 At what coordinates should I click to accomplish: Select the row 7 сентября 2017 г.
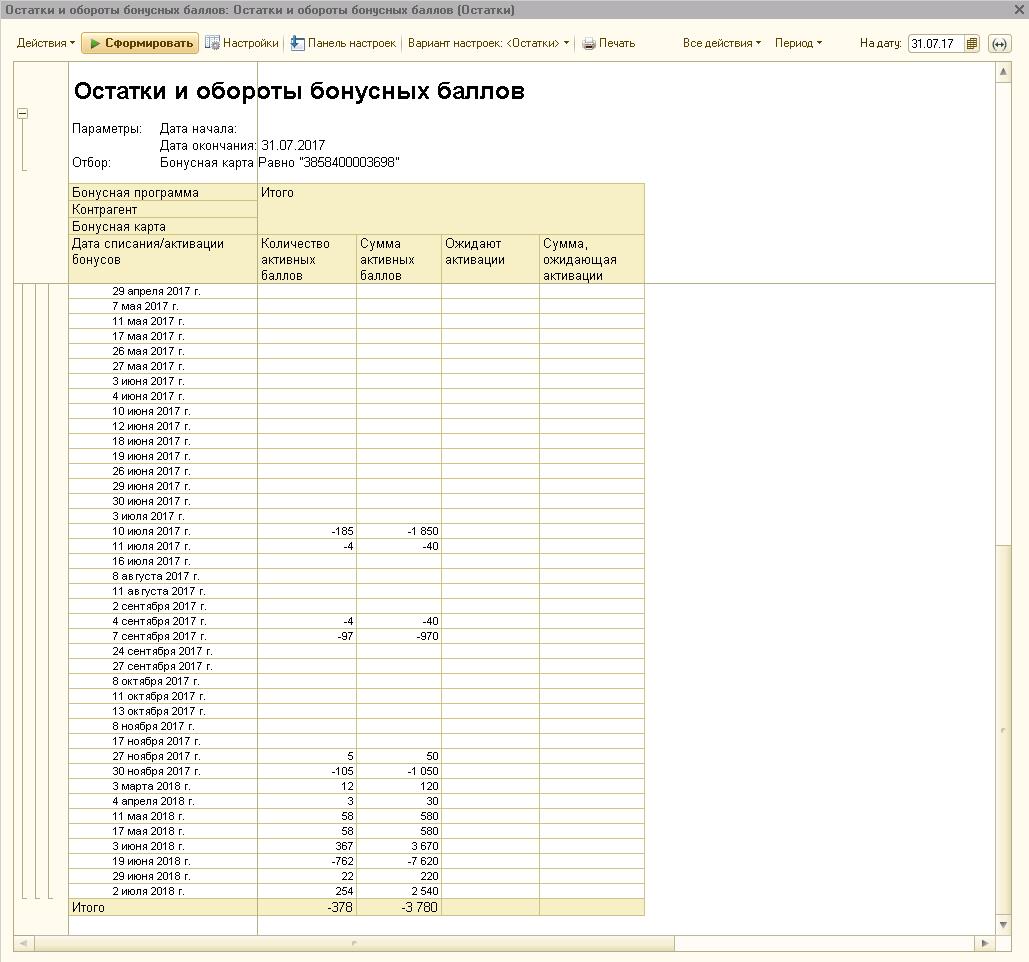(x=356, y=637)
